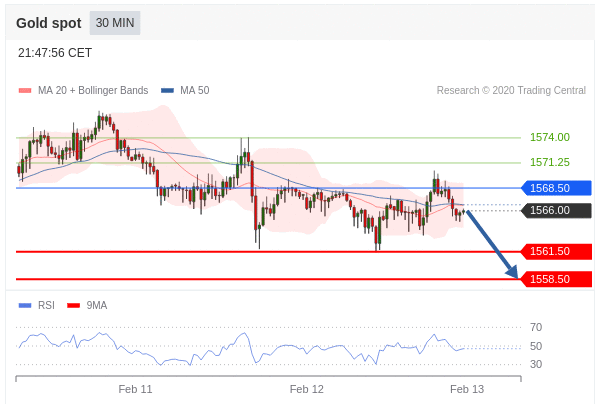This screenshot has height=411, width=600.
Task: Click the RSI 70 level label
Action: [536, 327]
